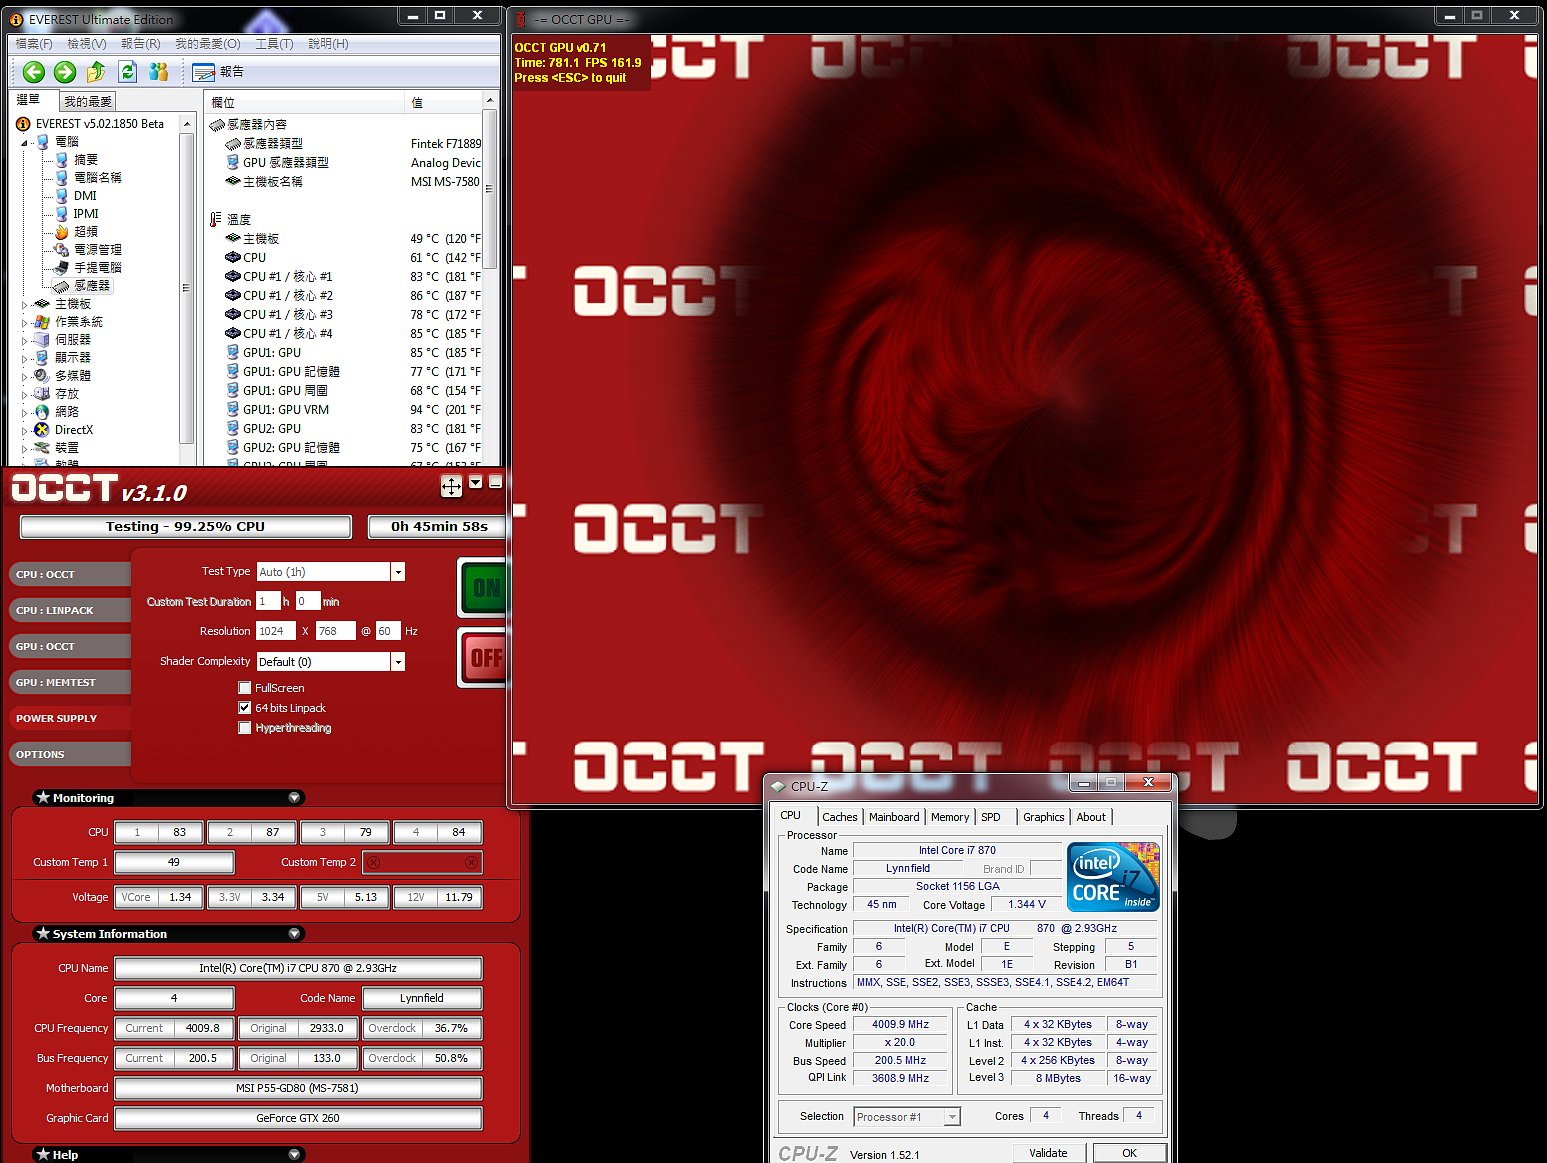Click the folder-up icon in EVEREST toolbar
The height and width of the screenshot is (1163, 1547).
(x=96, y=72)
